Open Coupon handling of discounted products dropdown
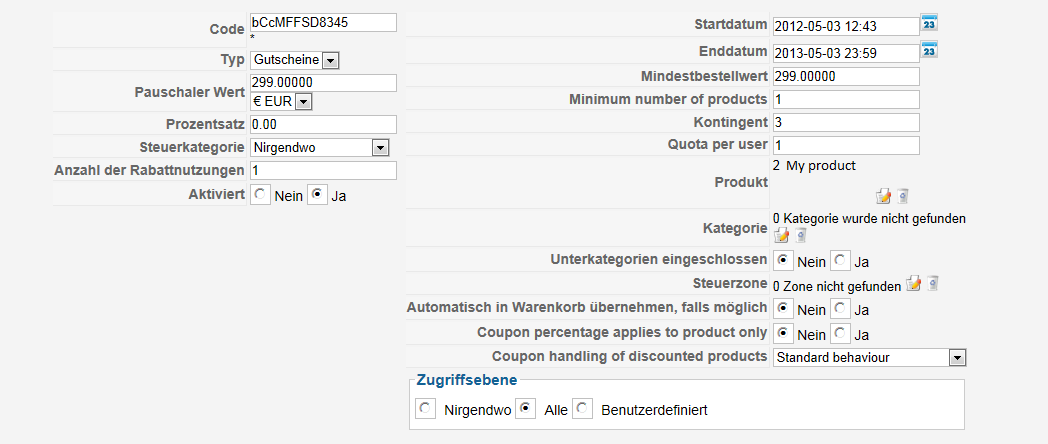 [x=957, y=357]
